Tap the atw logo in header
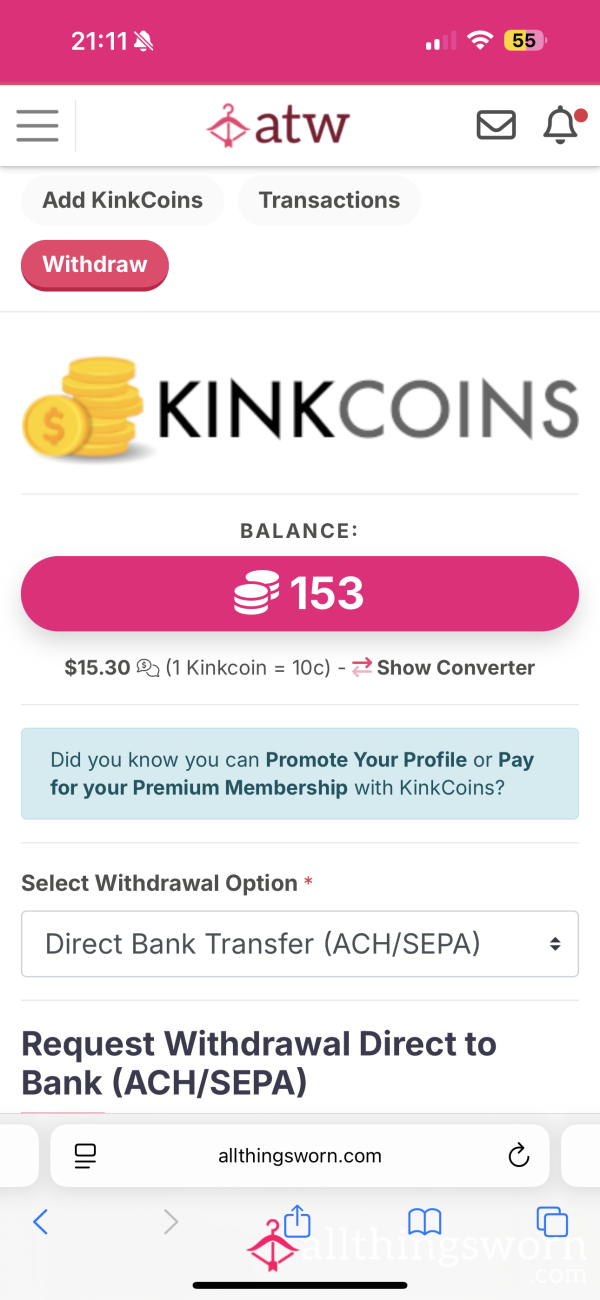 coord(278,126)
